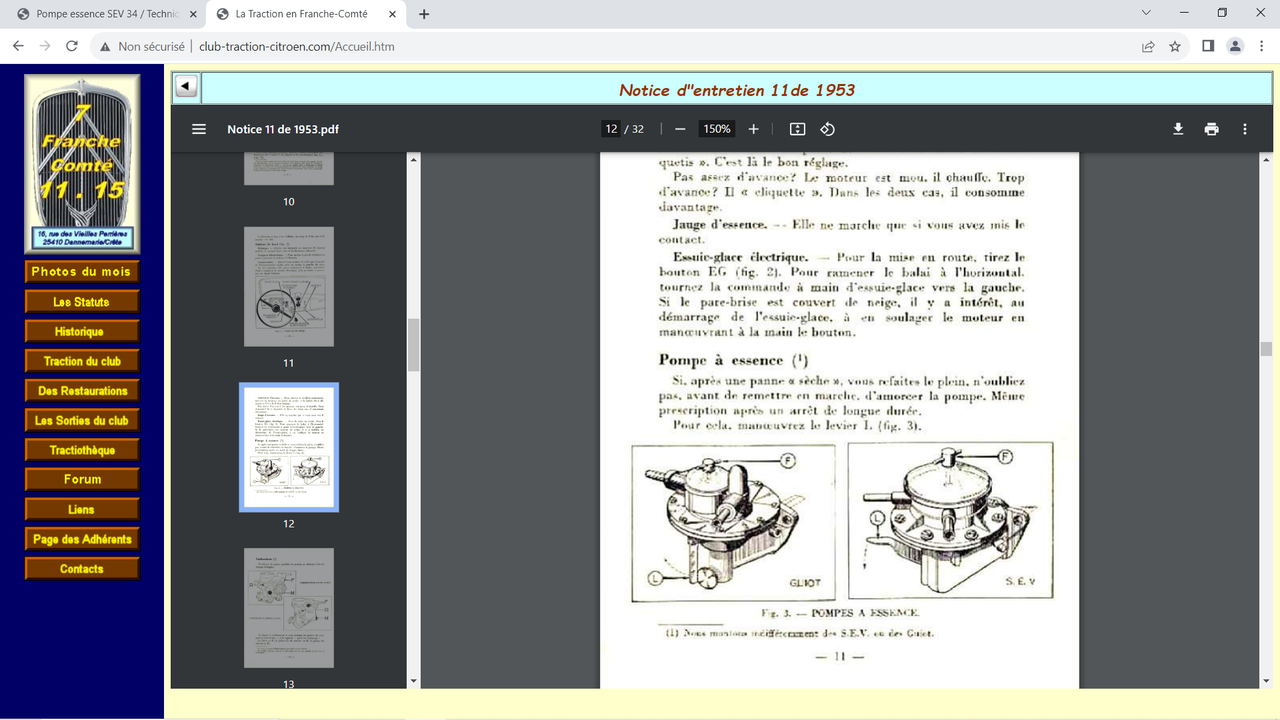Rotate the PDF counterclockwise
Image resolution: width=1280 pixels, height=720 pixels.
[x=827, y=129]
